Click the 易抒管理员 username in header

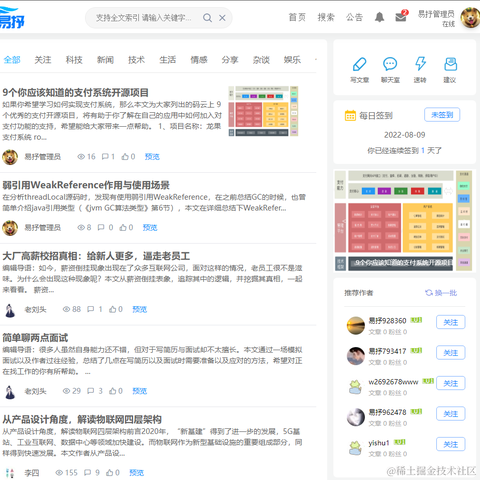pyautogui.click(x=436, y=14)
